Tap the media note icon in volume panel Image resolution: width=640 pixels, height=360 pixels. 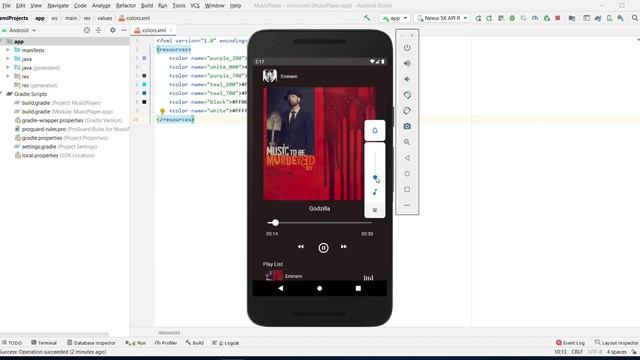375,192
